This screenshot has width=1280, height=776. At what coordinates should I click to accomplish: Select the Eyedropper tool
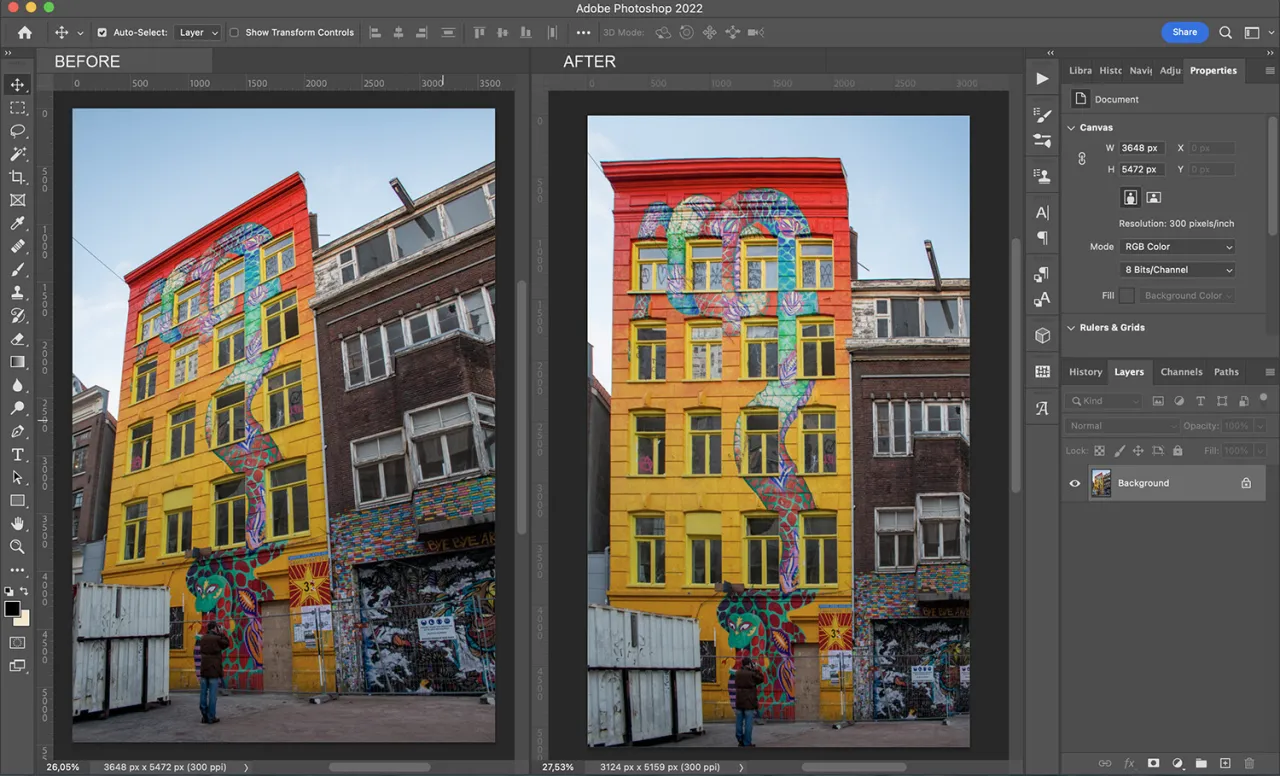[x=17, y=223]
